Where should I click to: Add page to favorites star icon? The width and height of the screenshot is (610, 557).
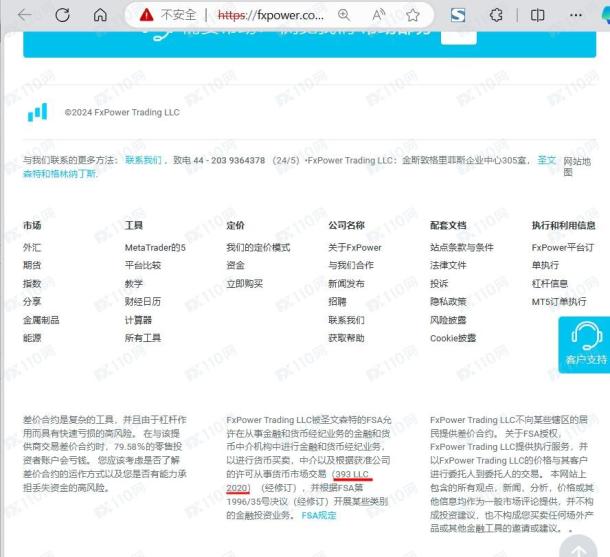[x=412, y=15]
